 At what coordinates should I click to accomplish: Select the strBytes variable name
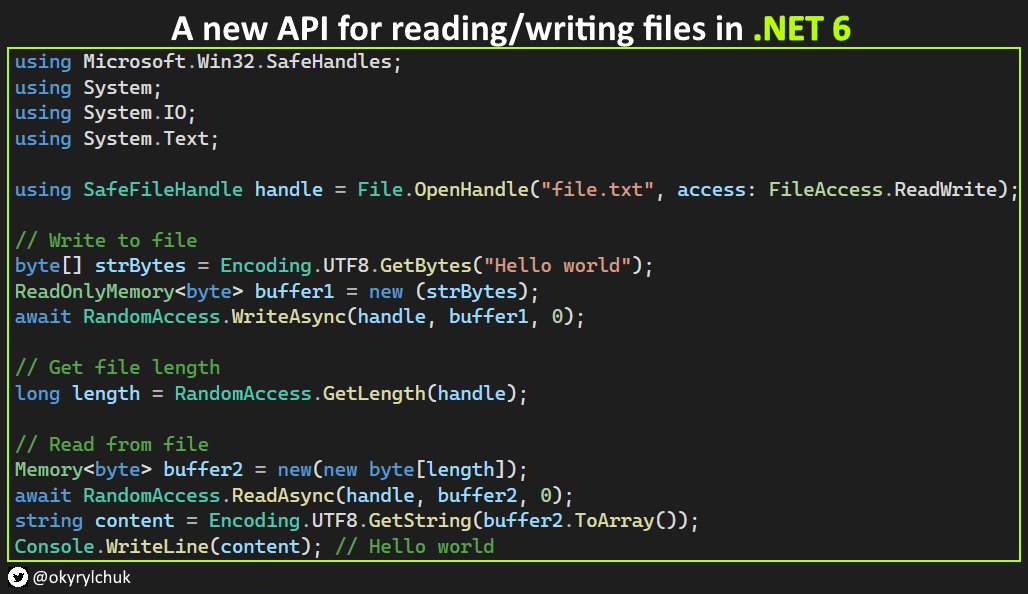click(139, 265)
